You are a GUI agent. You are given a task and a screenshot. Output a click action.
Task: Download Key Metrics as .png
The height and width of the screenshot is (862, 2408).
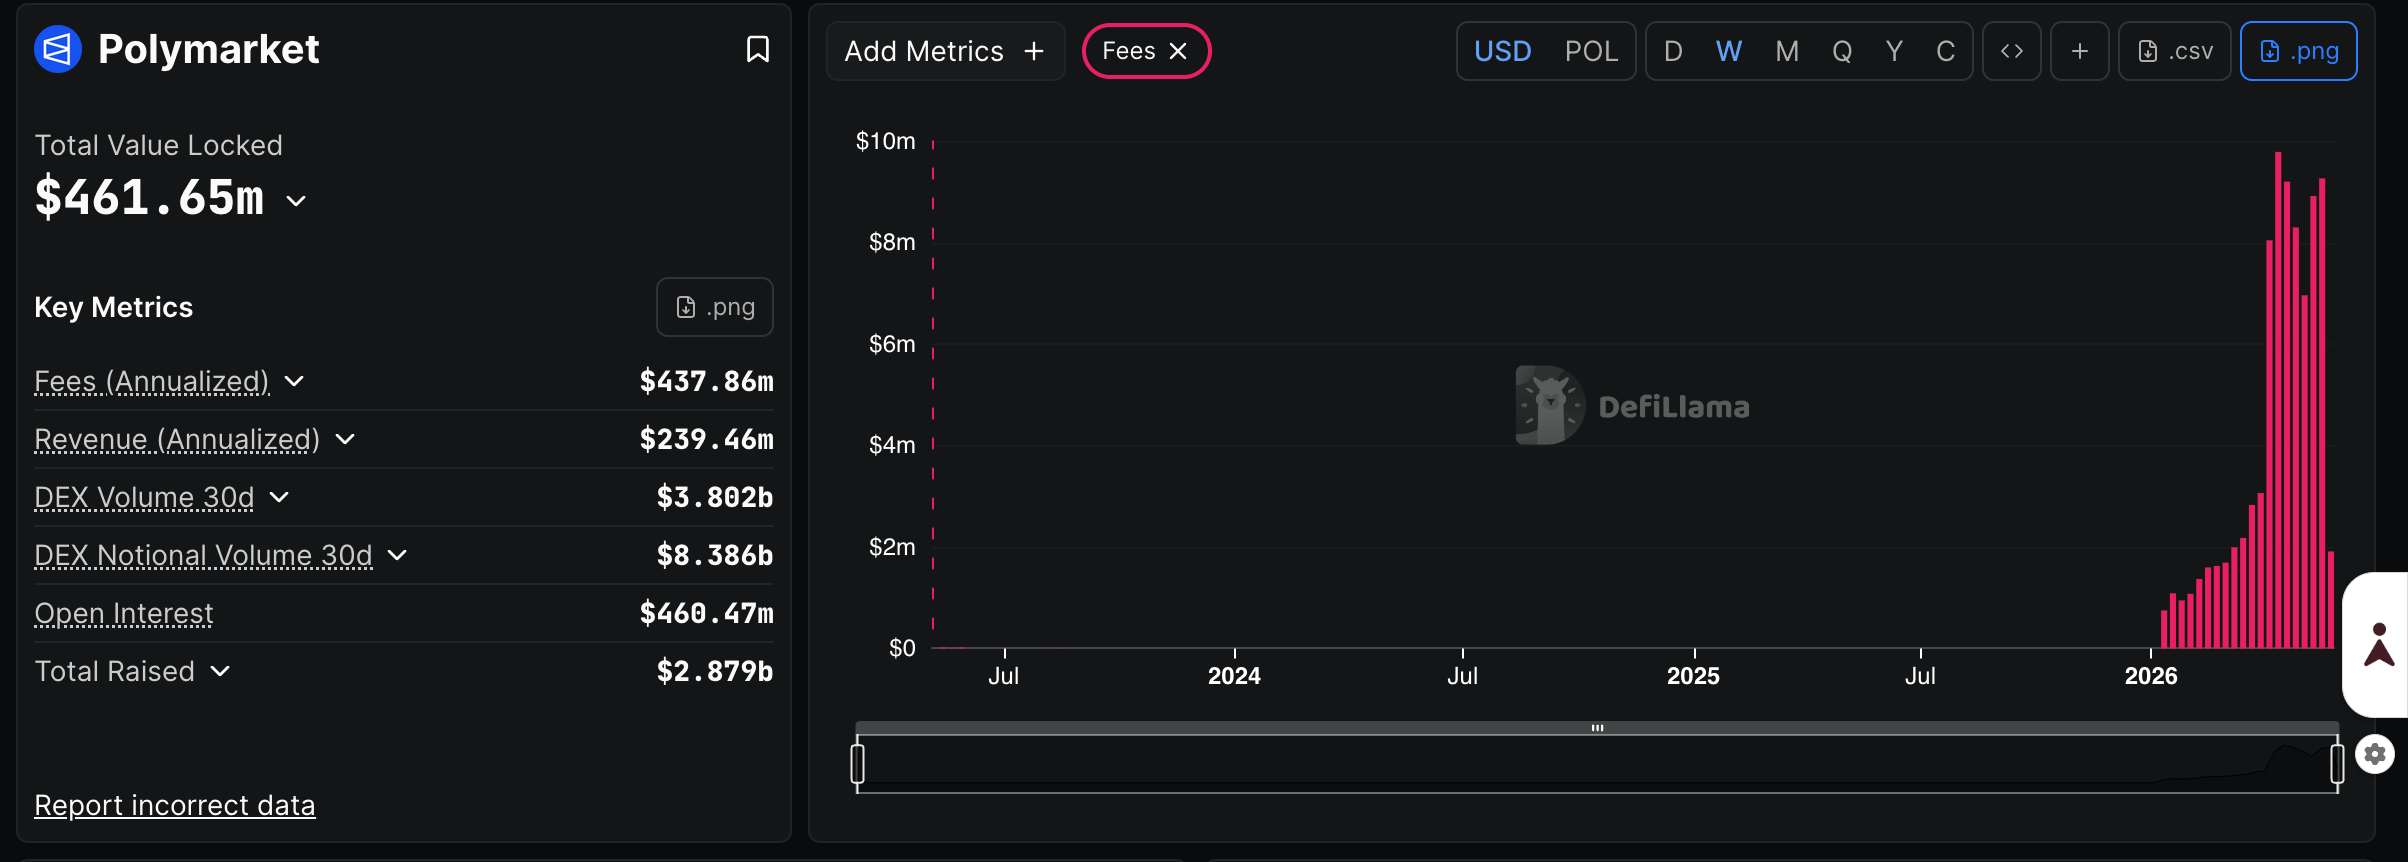715,307
